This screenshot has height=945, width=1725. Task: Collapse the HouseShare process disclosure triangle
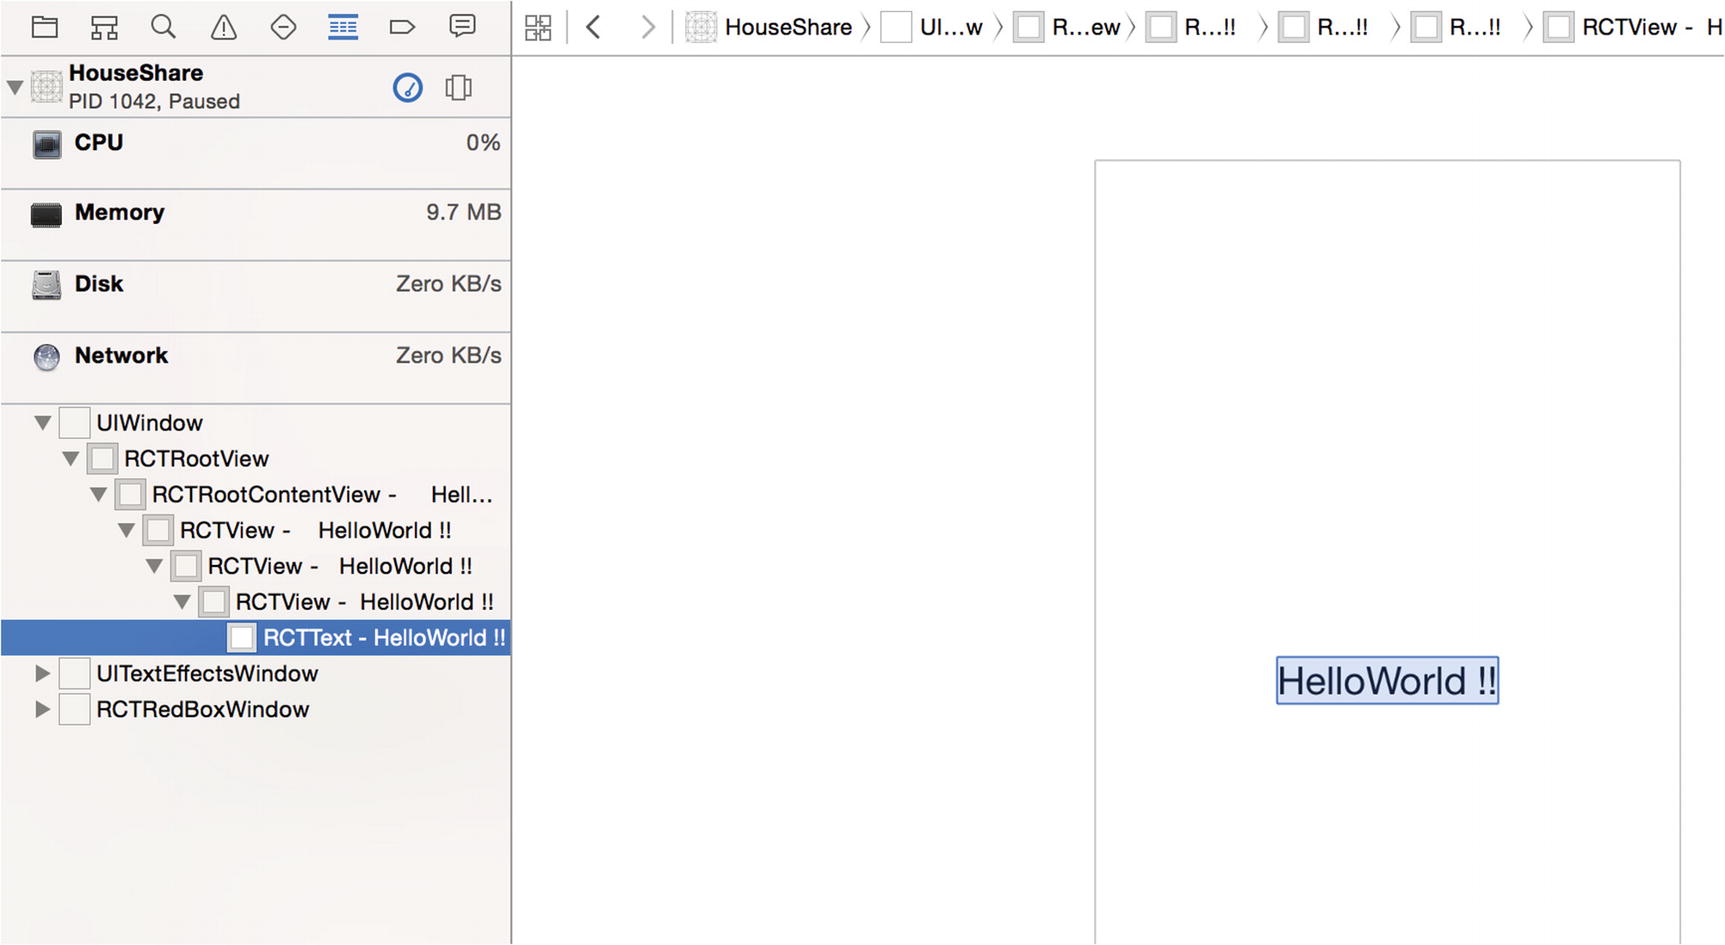tap(15, 88)
